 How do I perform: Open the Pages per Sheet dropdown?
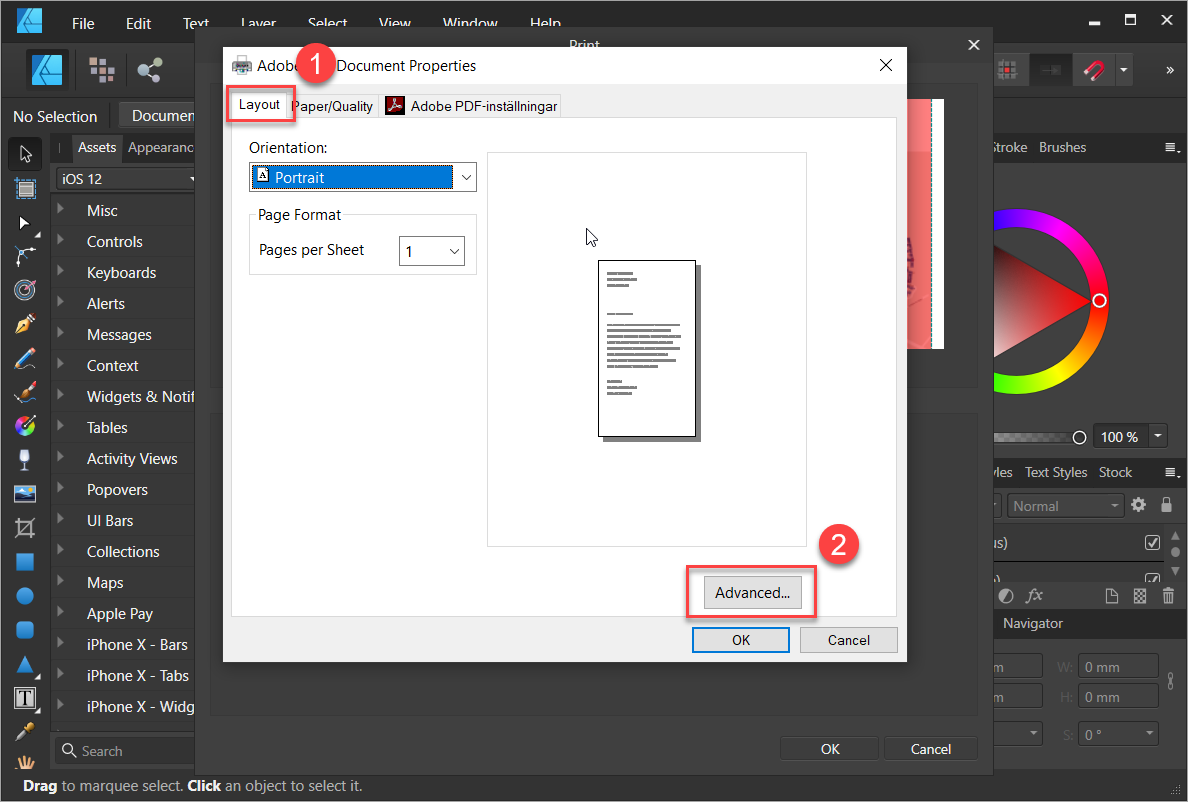coord(432,251)
